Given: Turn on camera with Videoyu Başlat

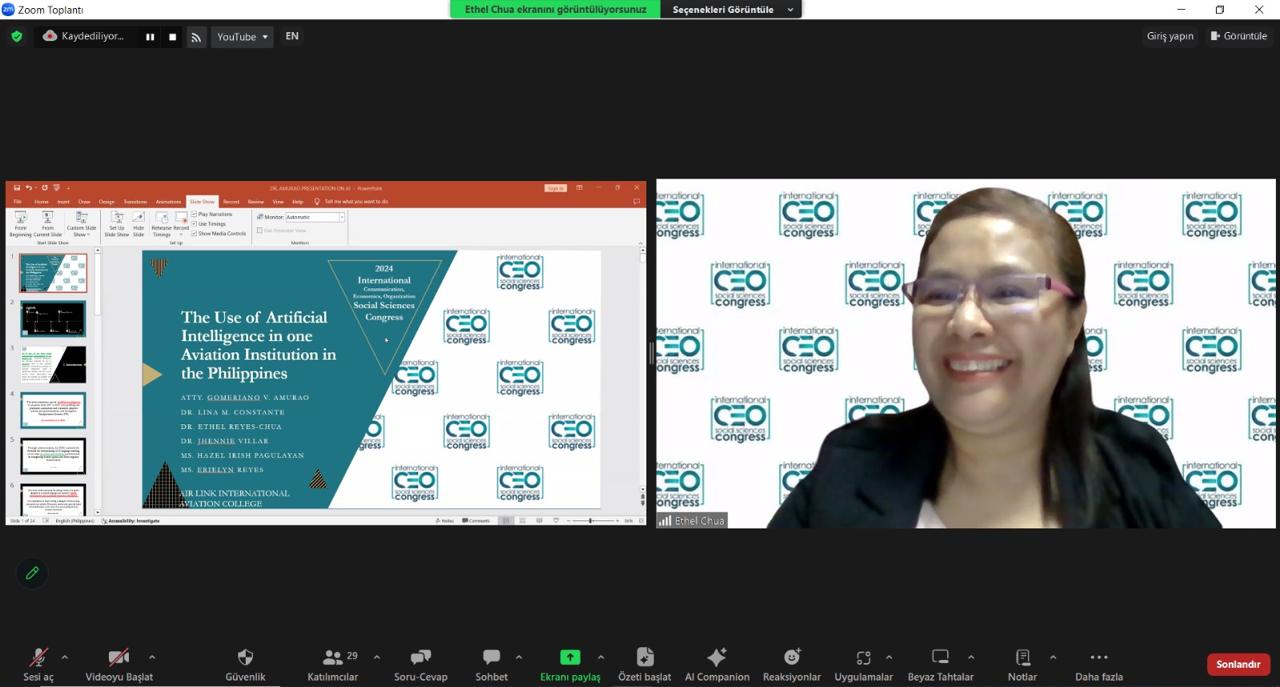Looking at the screenshot, I should 119,658.
